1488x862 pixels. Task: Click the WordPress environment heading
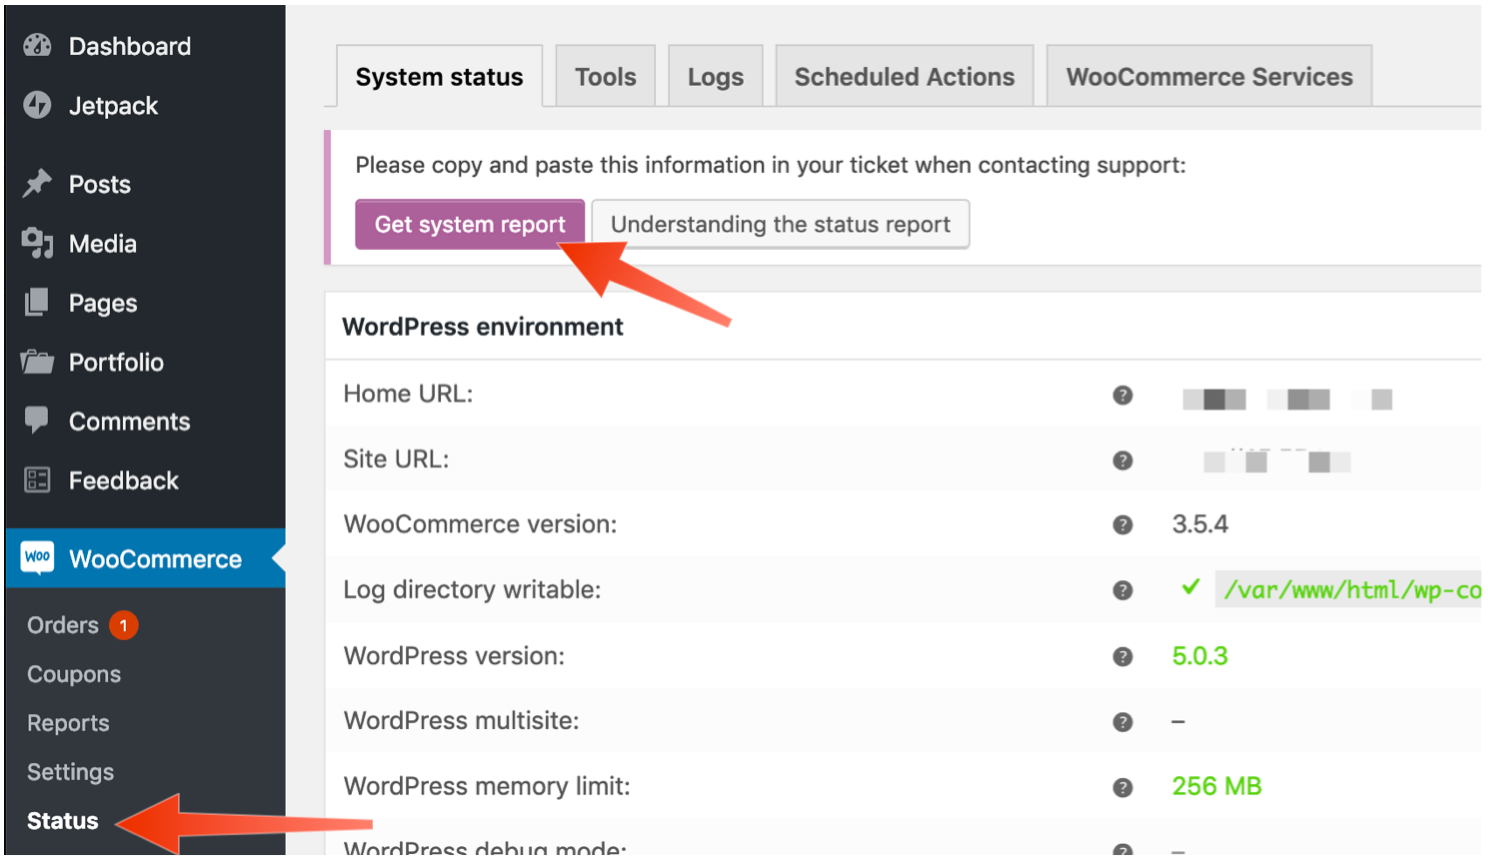[x=483, y=327]
